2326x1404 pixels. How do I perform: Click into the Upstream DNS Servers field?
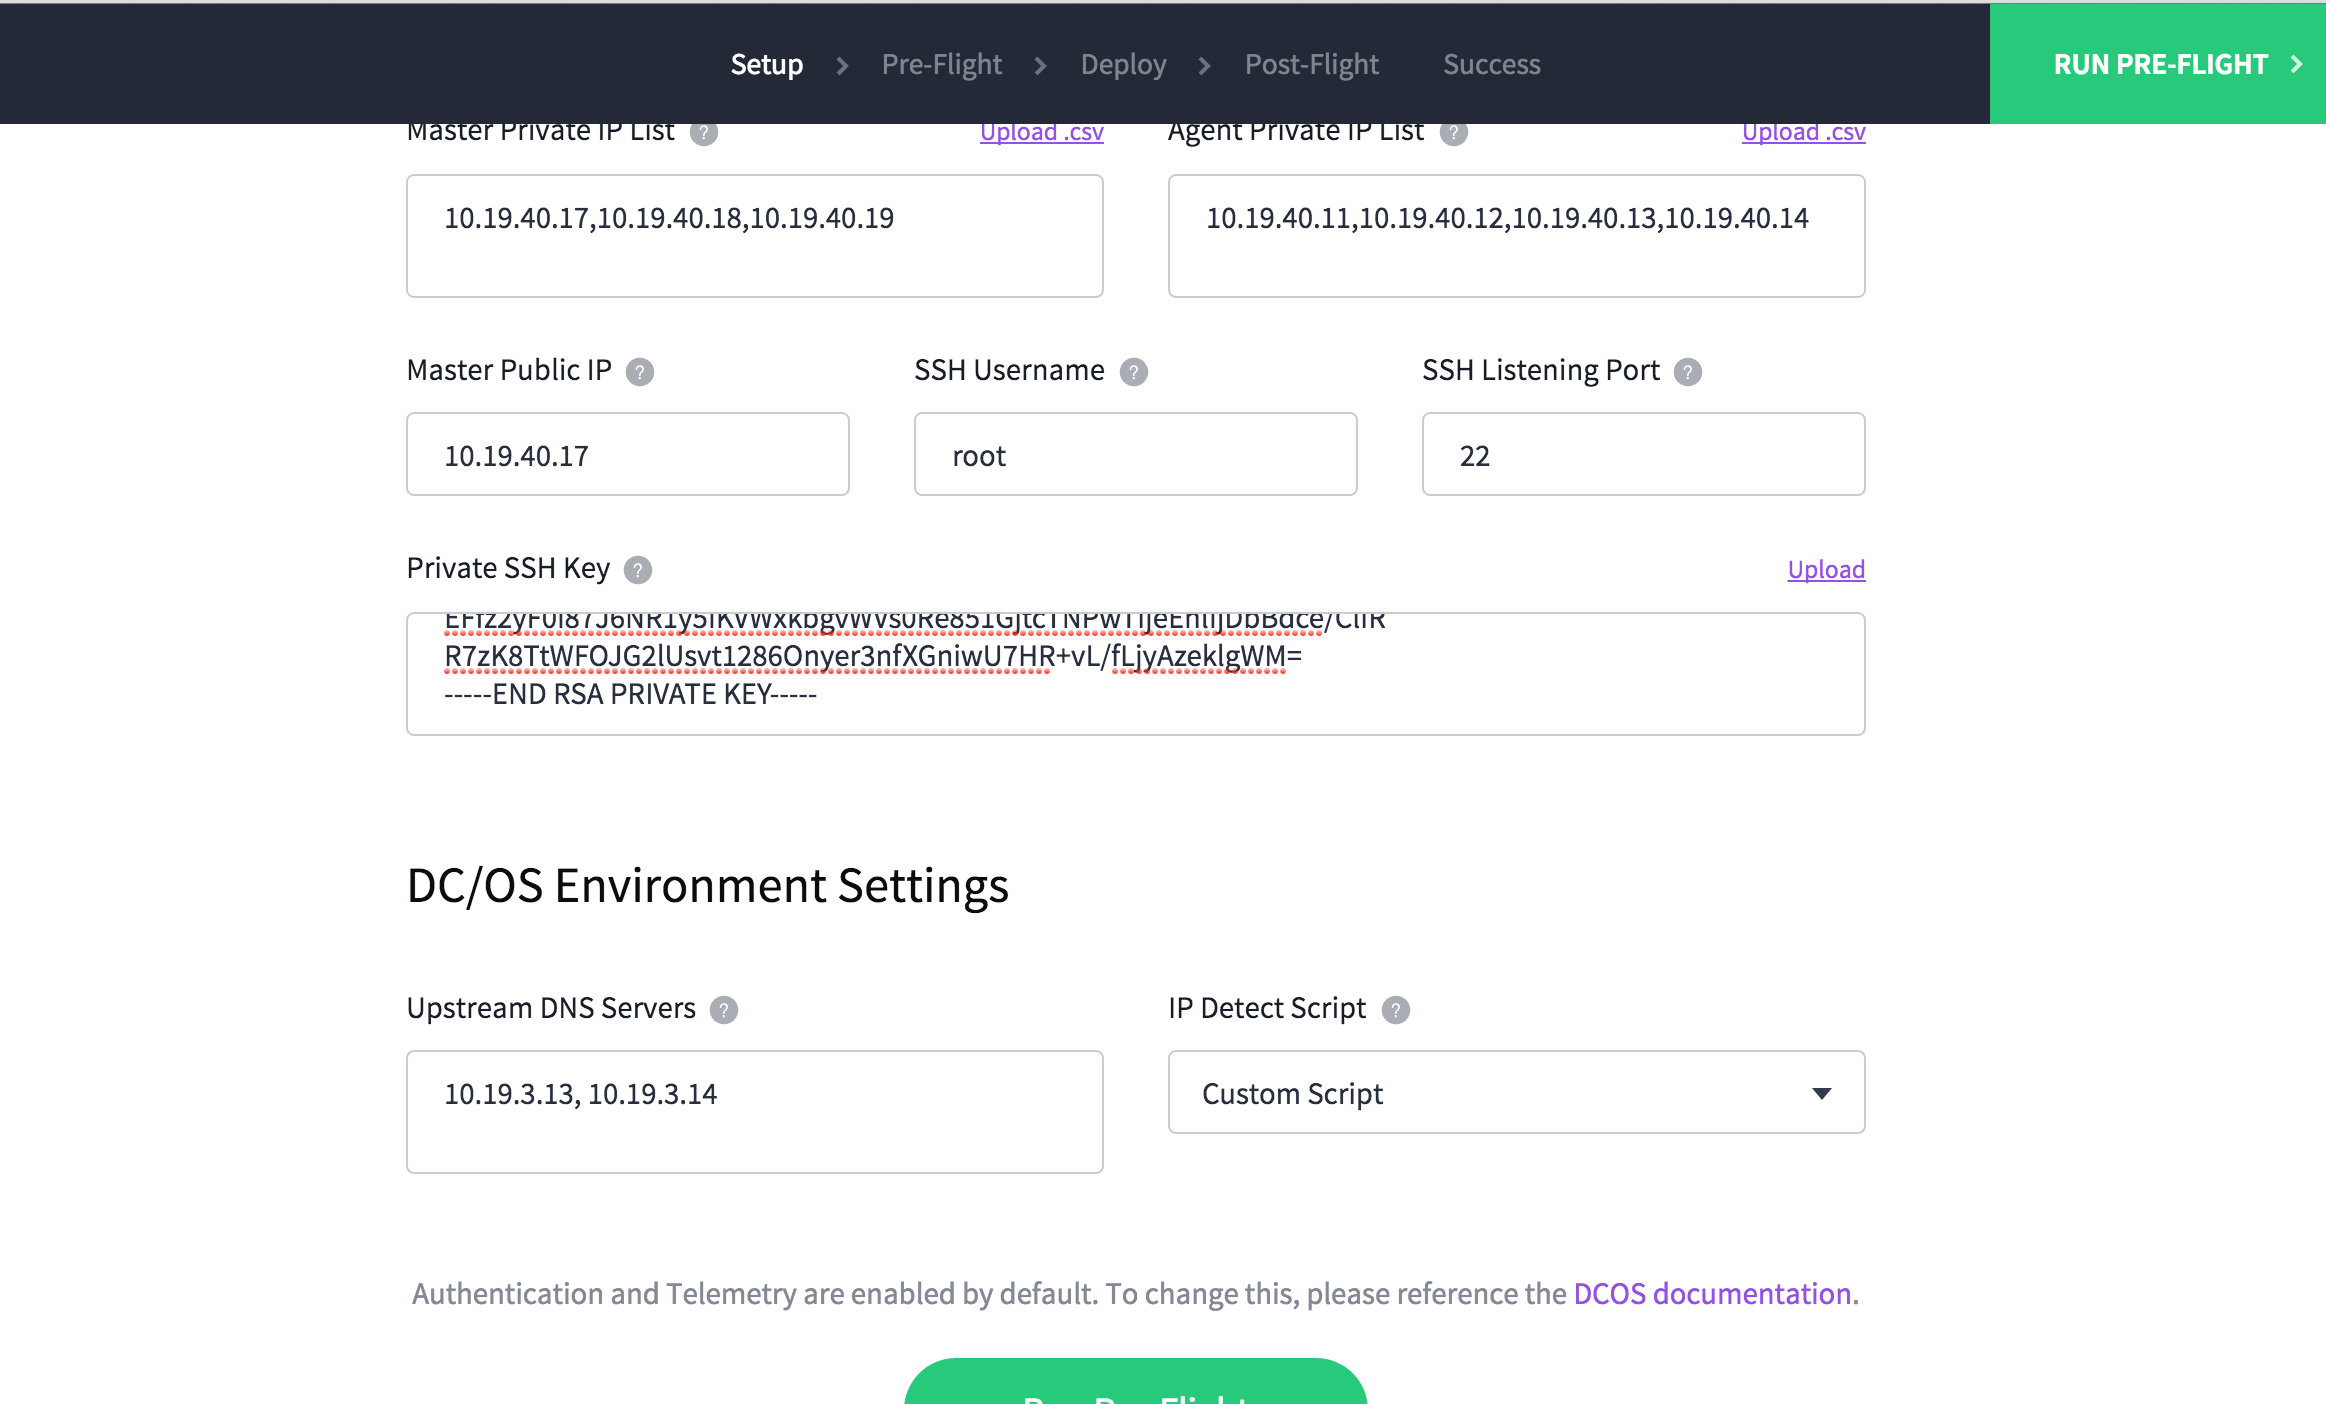754,1111
